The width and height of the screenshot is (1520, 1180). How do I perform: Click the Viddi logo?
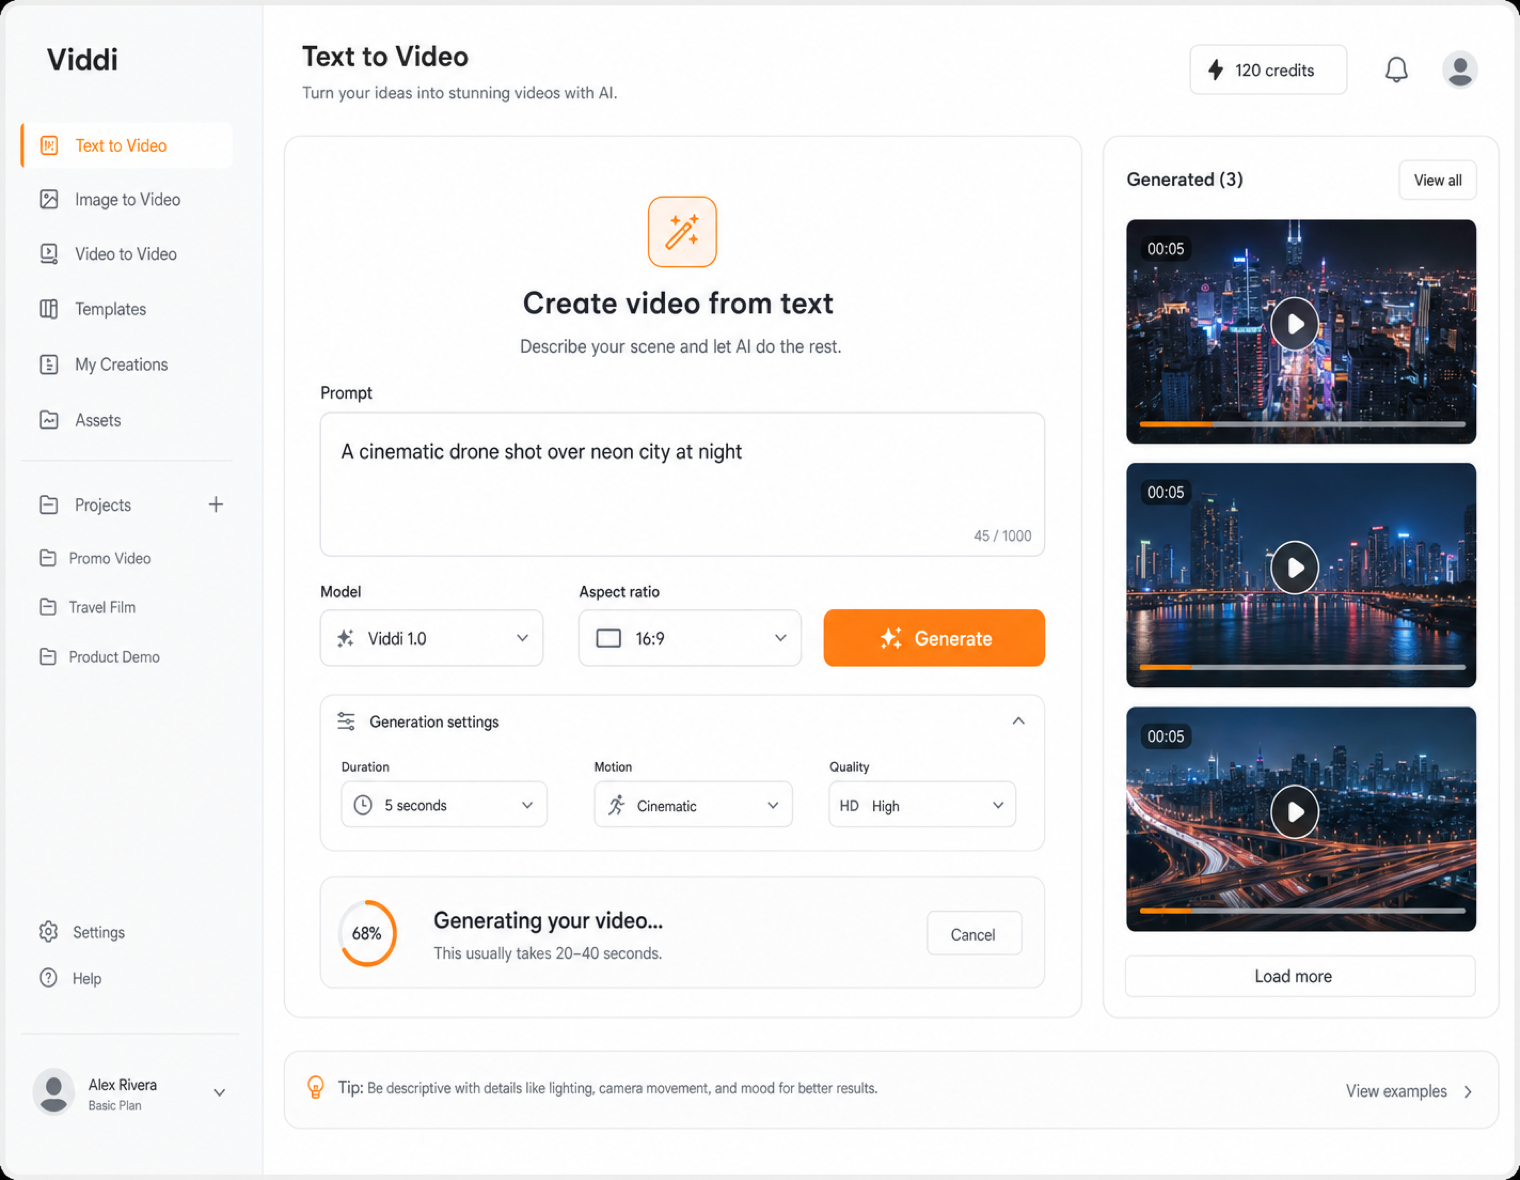(82, 60)
